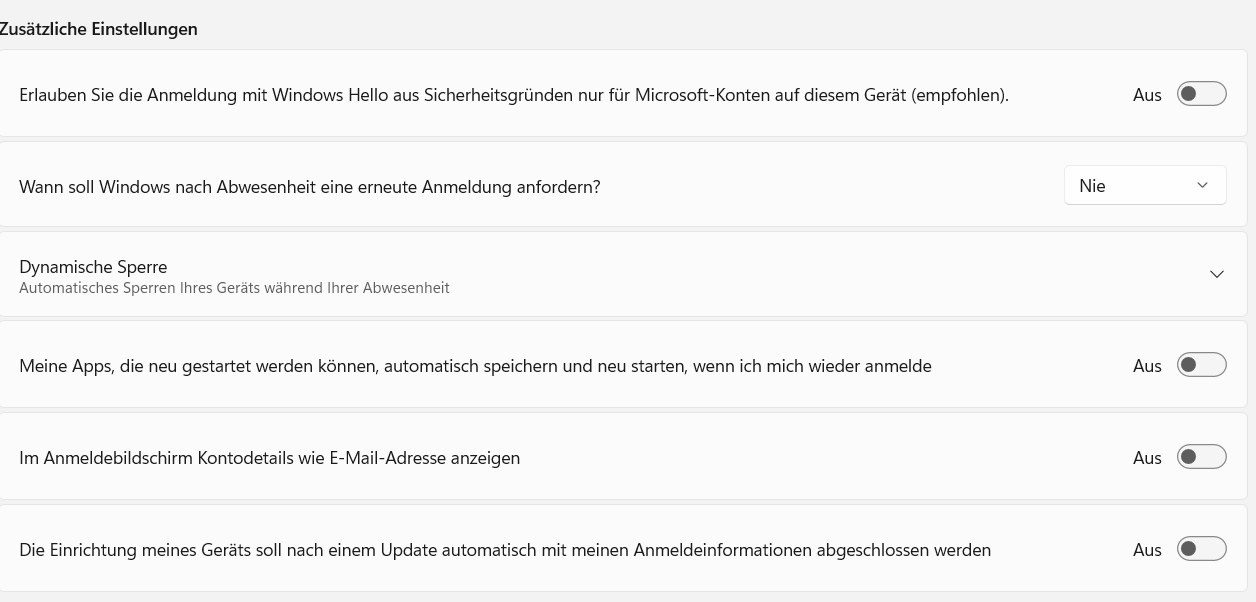Toggle the Windows Hello sign-in only switch
The image size is (1256, 602).
(x=1201, y=94)
